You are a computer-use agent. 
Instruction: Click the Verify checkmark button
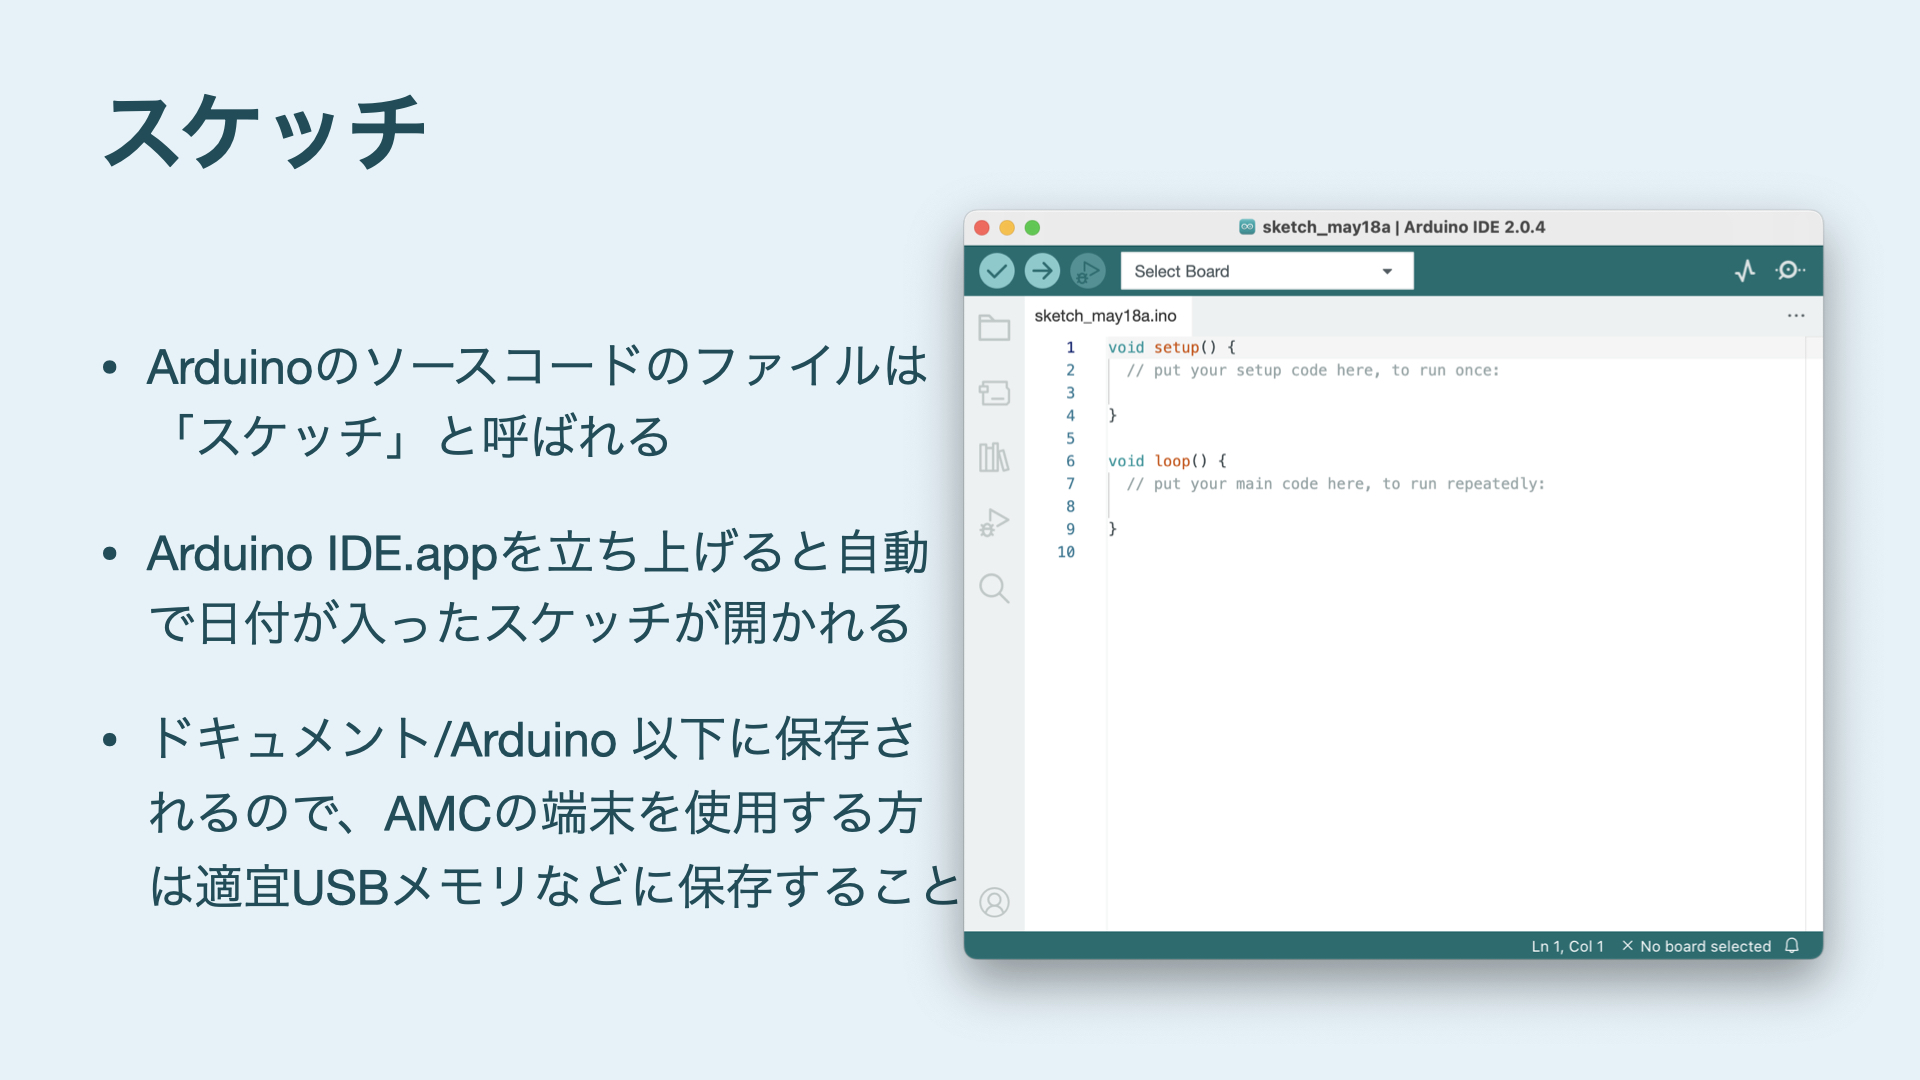click(x=996, y=271)
